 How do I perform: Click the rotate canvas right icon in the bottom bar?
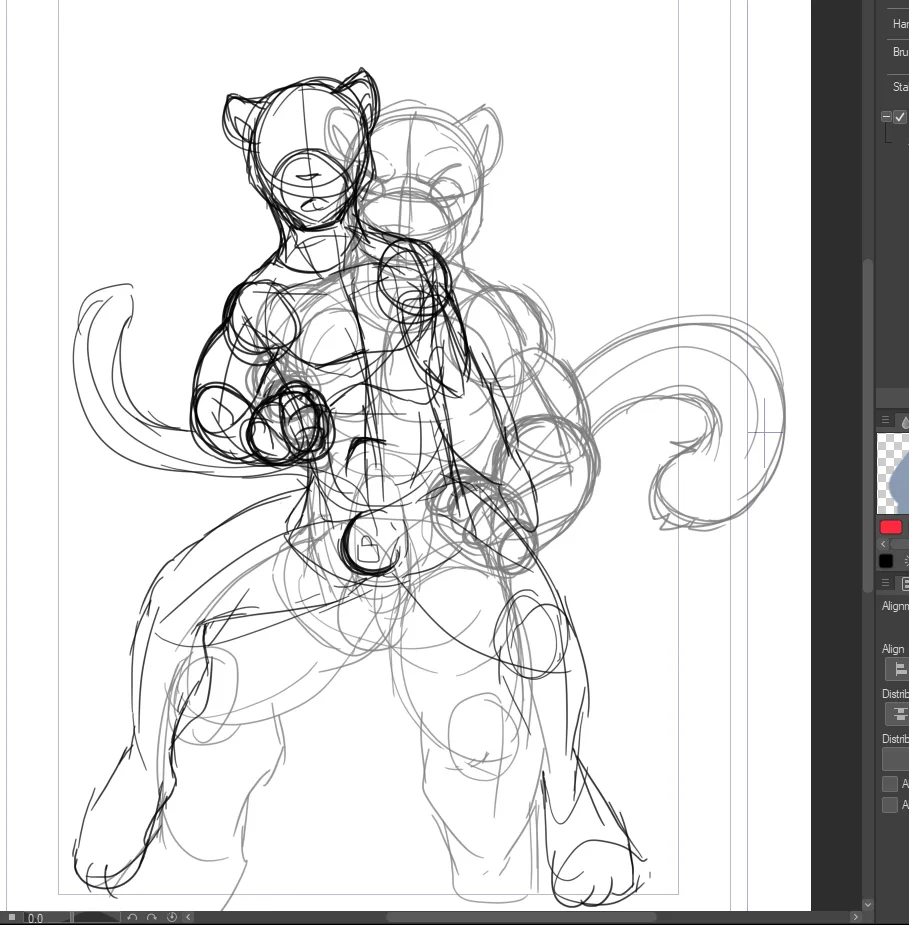click(x=152, y=917)
